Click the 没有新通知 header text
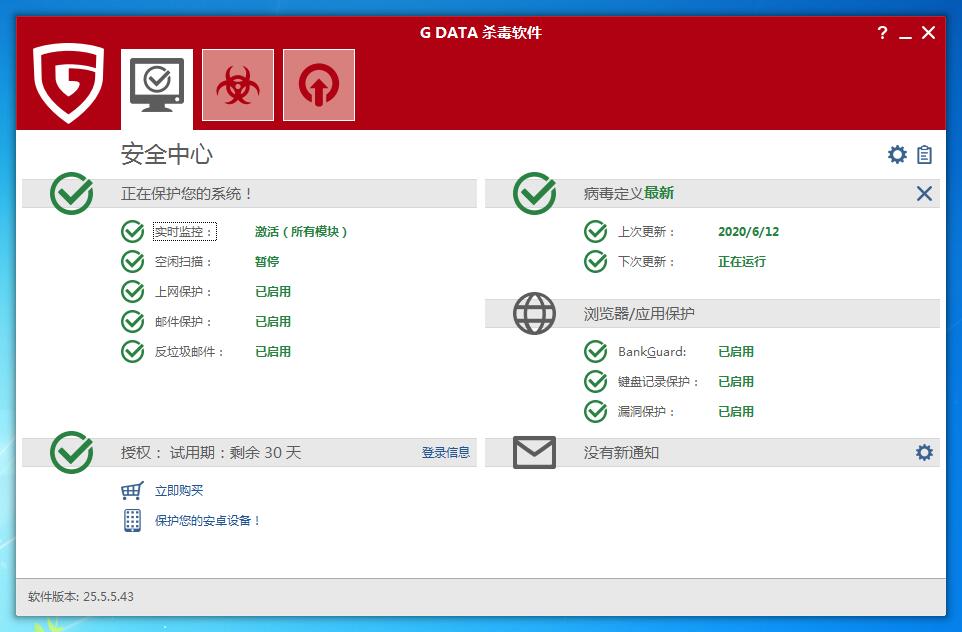962x632 pixels. pos(621,453)
